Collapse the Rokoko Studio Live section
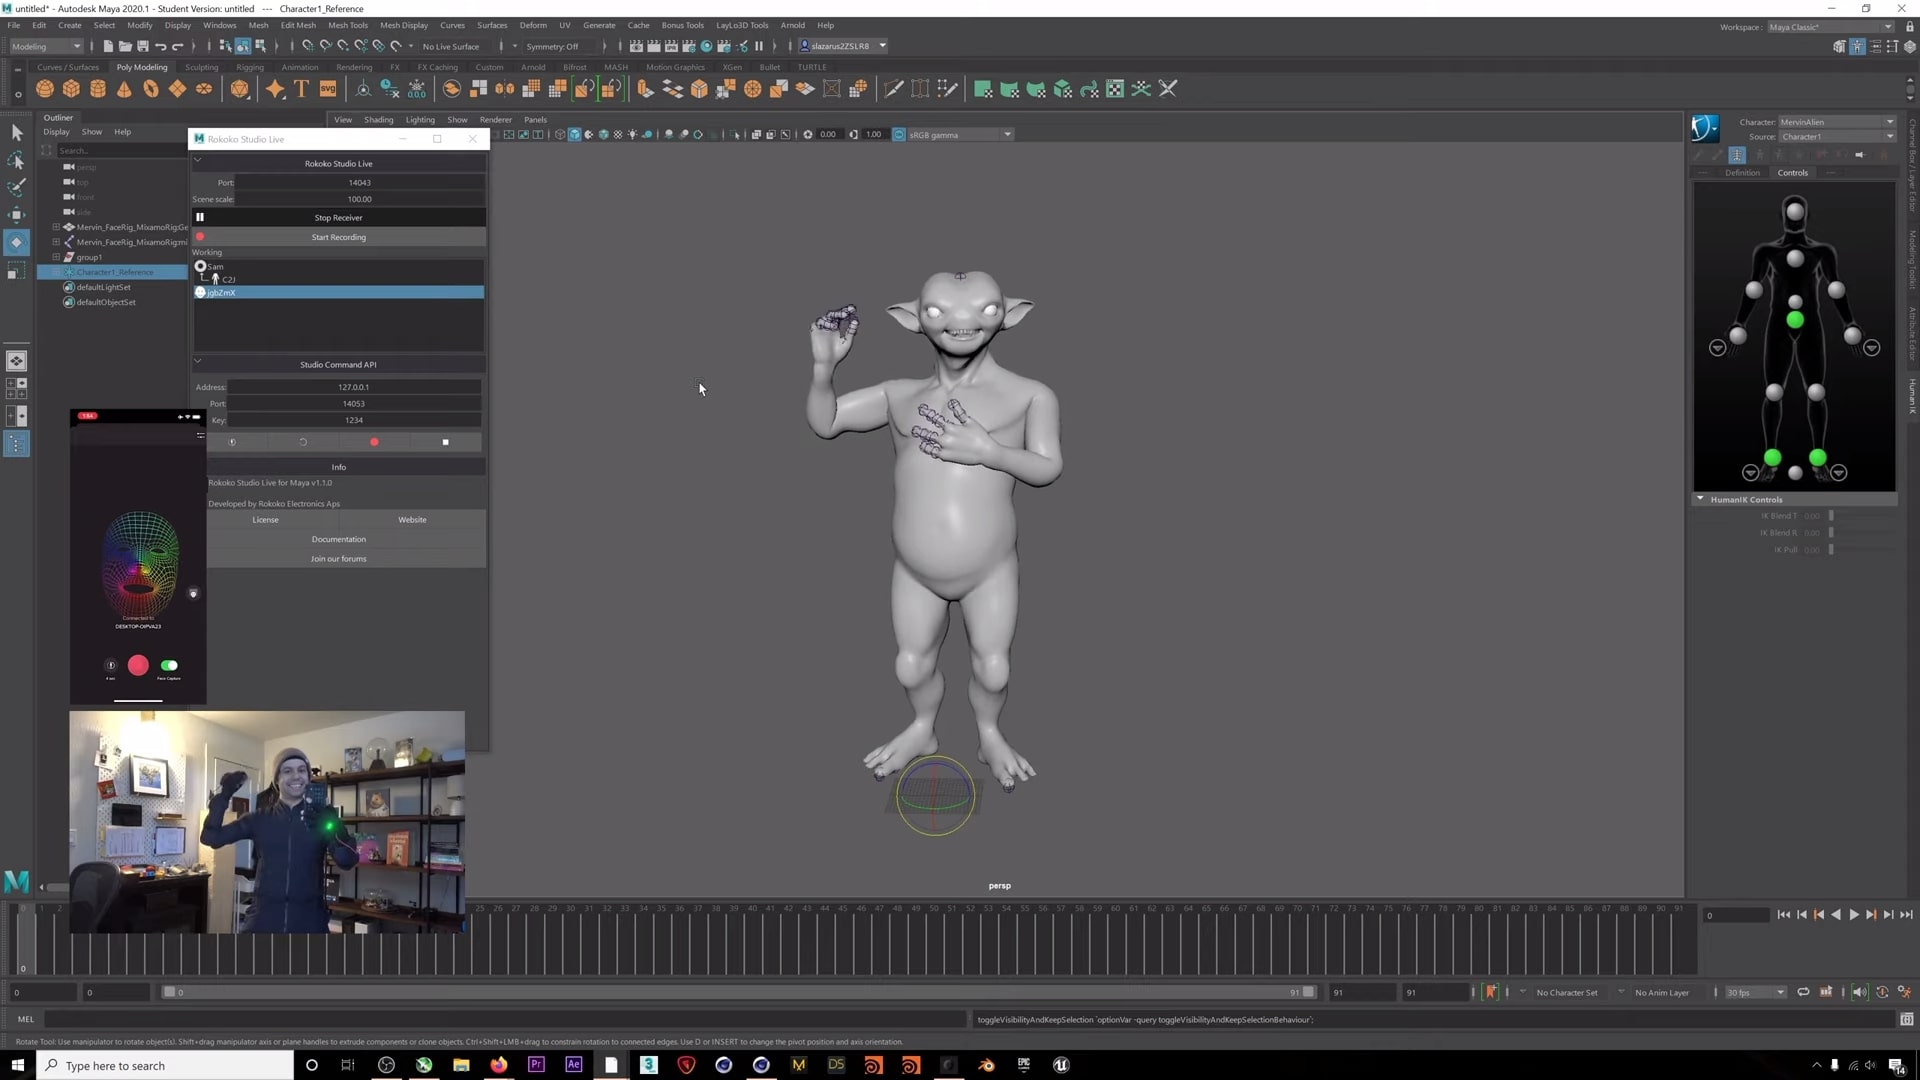 pyautogui.click(x=197, y=160)
